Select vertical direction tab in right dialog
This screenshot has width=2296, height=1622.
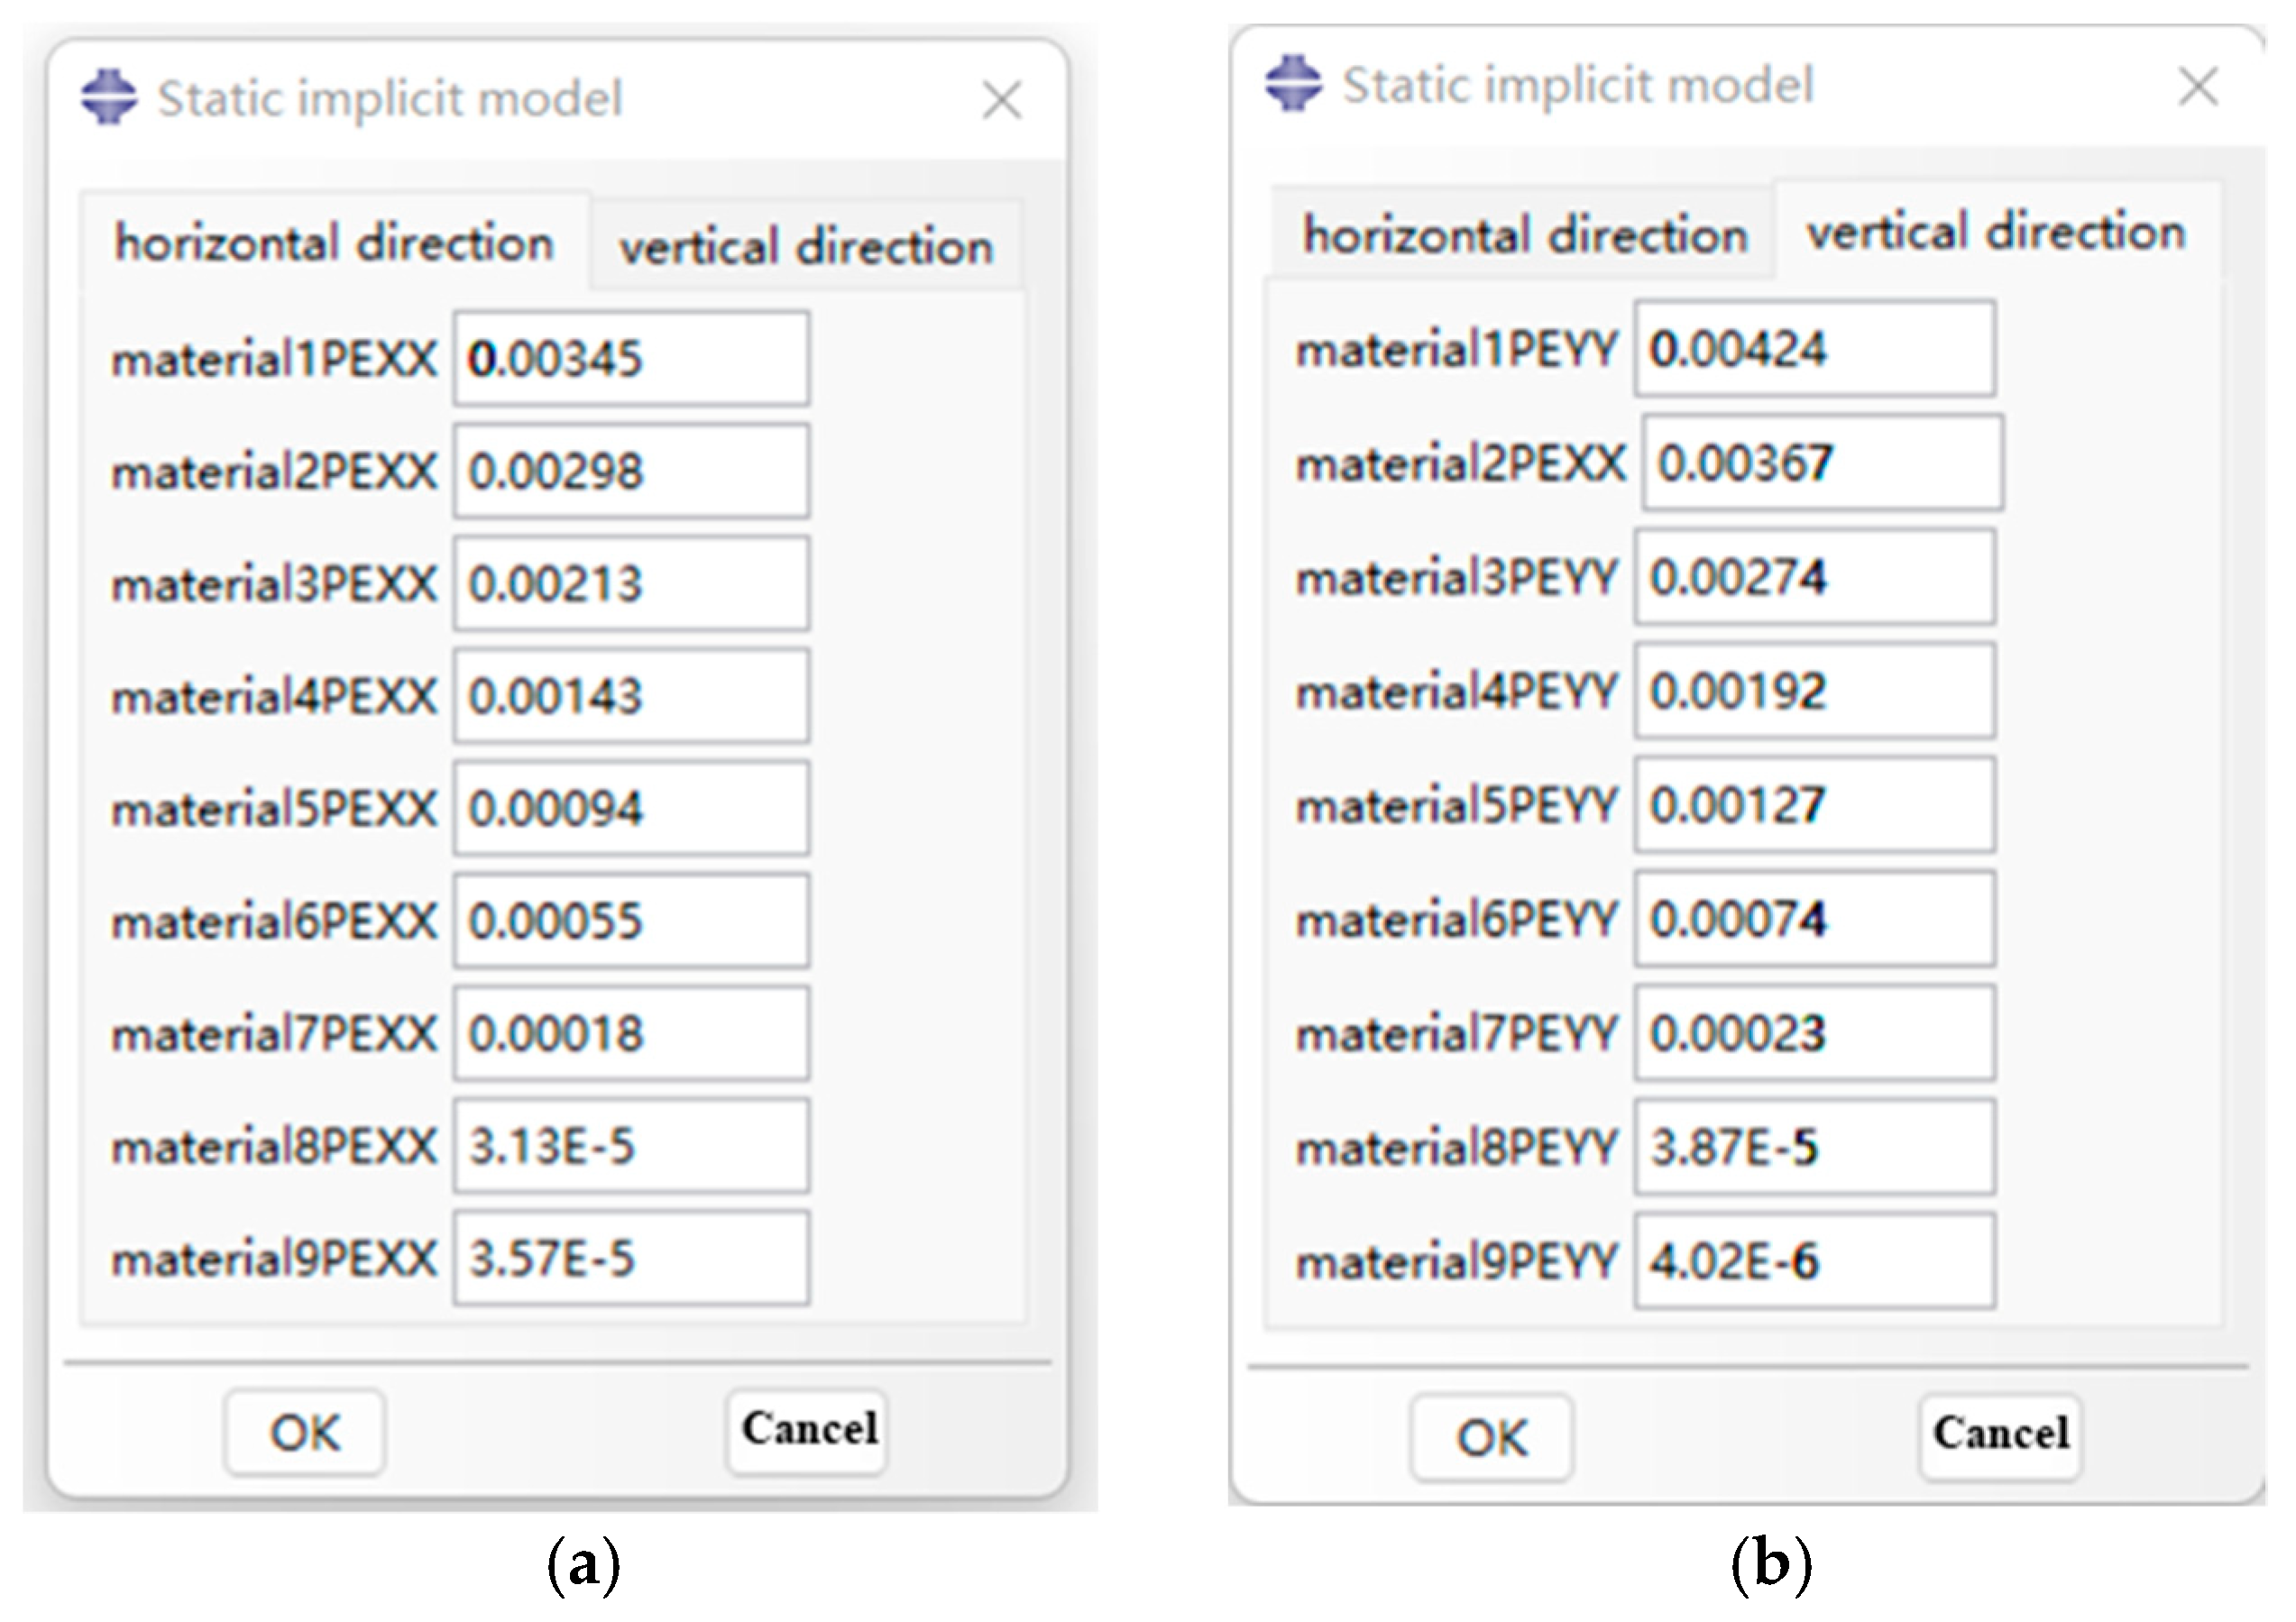pos(1995,232)
